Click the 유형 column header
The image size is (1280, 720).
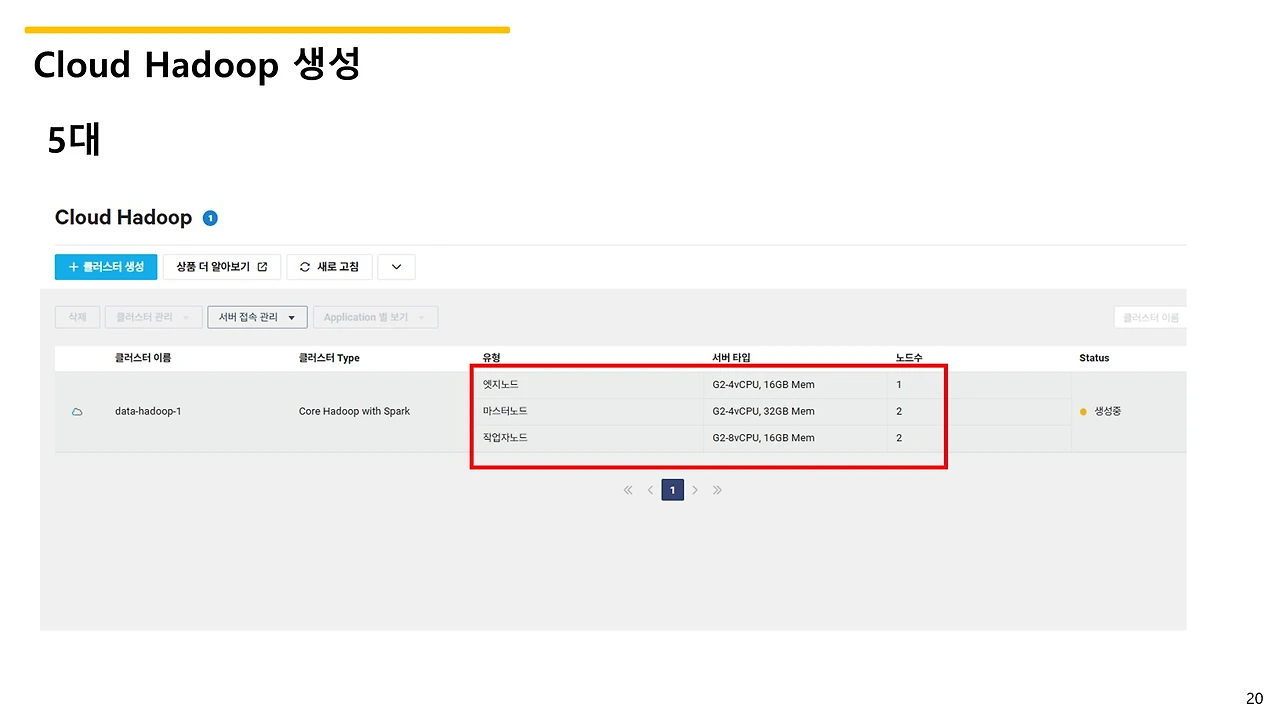(490, 358)
